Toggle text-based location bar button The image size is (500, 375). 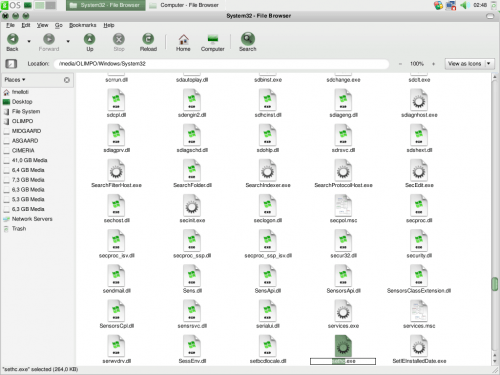(x=11, y=63)
